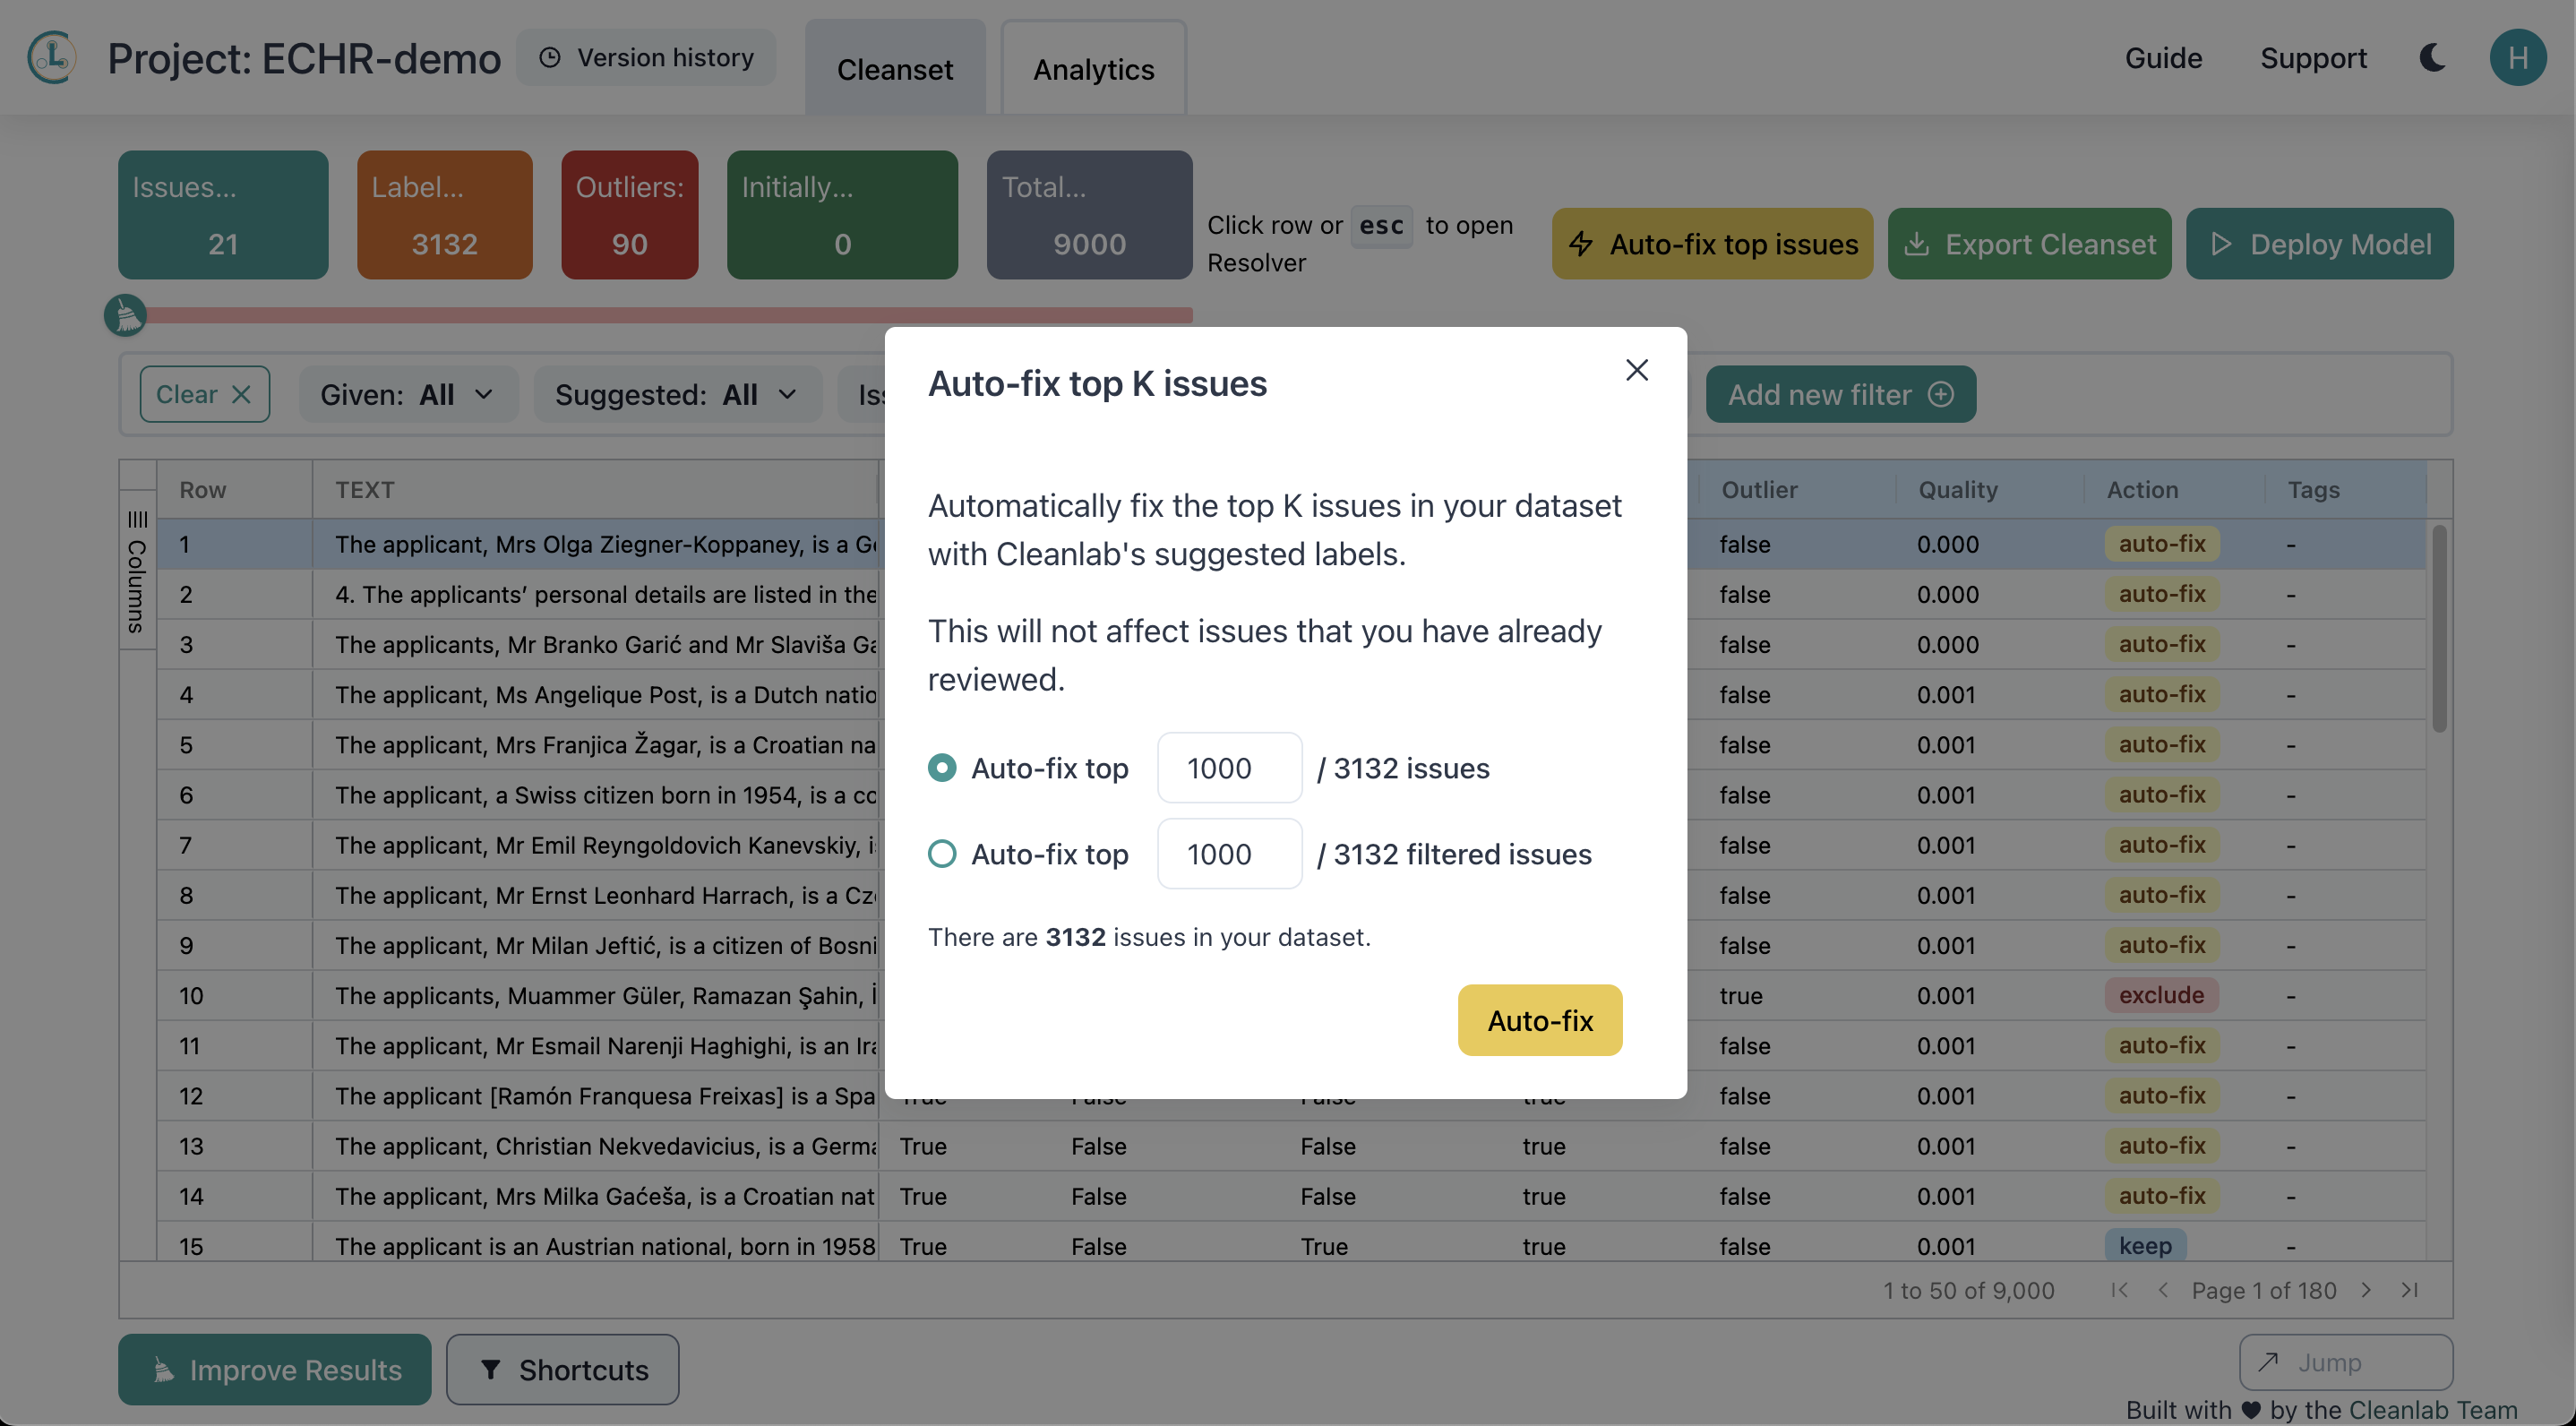Image resolution: width=2576 pixels, height=1426 pixels.
Task: Switch to the Analytics tab
Action: [x=1093, y=69]
